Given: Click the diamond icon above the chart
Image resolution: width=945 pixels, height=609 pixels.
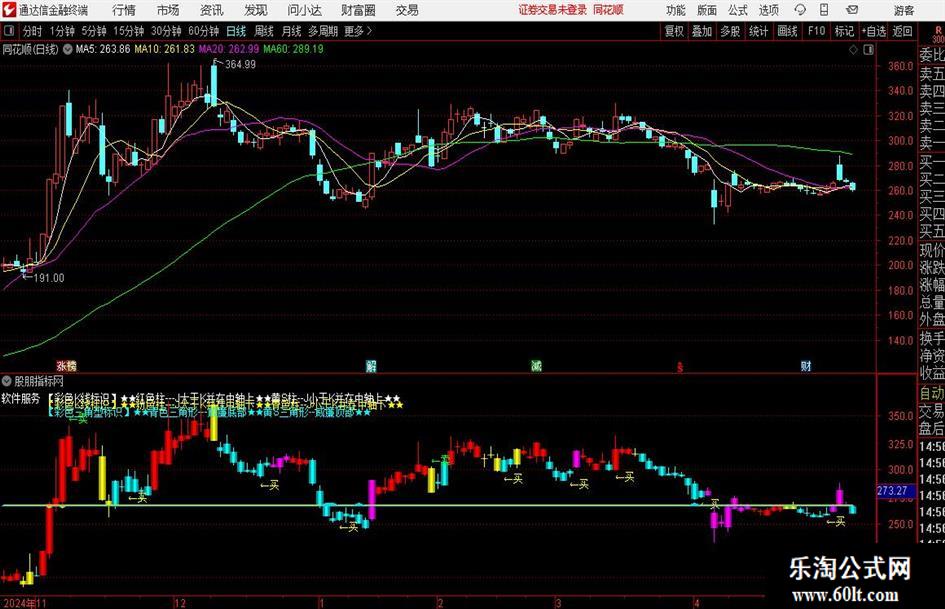Looking at the screenshot, I should point(853,49).
